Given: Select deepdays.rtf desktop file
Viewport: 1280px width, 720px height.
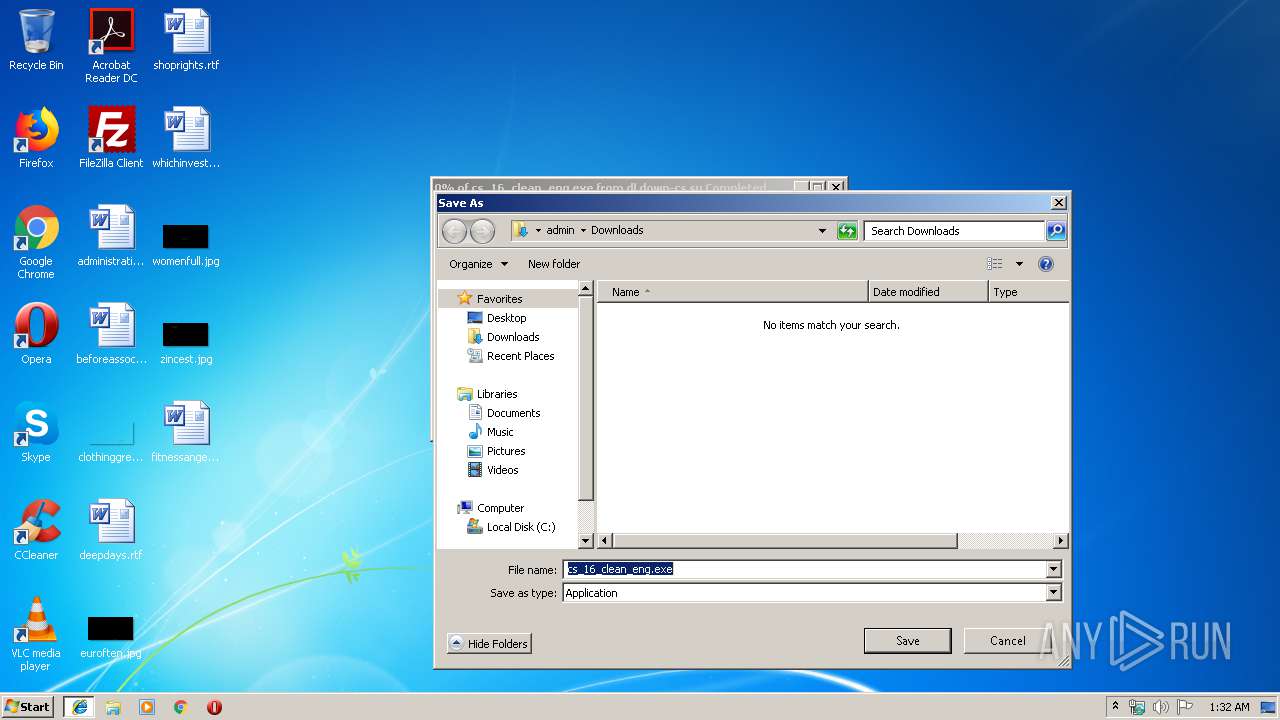Looking at the screenshot, I should (111, 530).
